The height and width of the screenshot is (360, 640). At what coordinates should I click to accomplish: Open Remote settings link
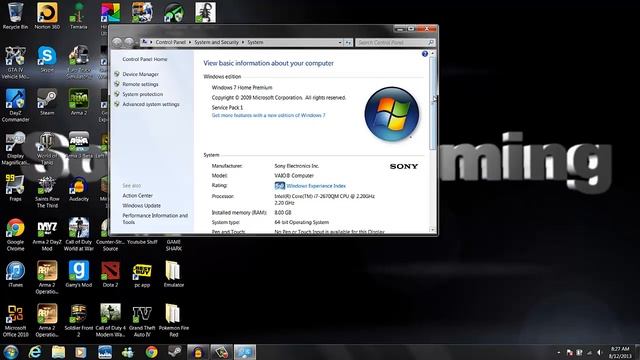[140, 84]
